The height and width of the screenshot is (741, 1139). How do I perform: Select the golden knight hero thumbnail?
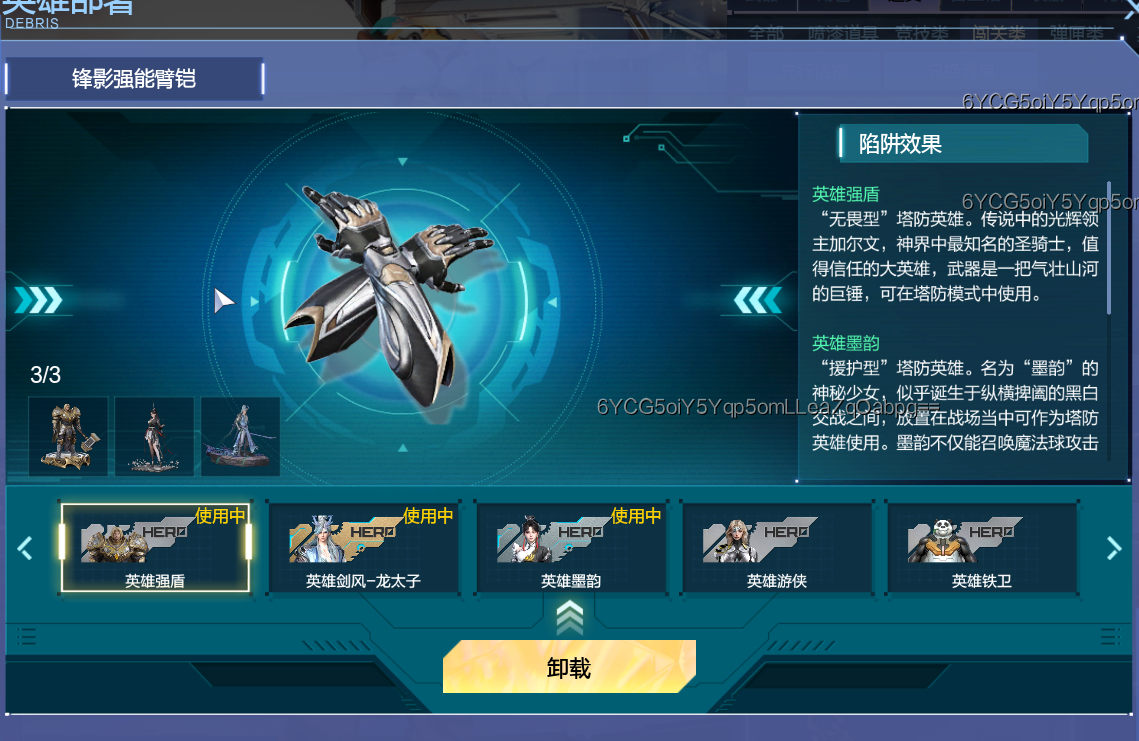68,436
